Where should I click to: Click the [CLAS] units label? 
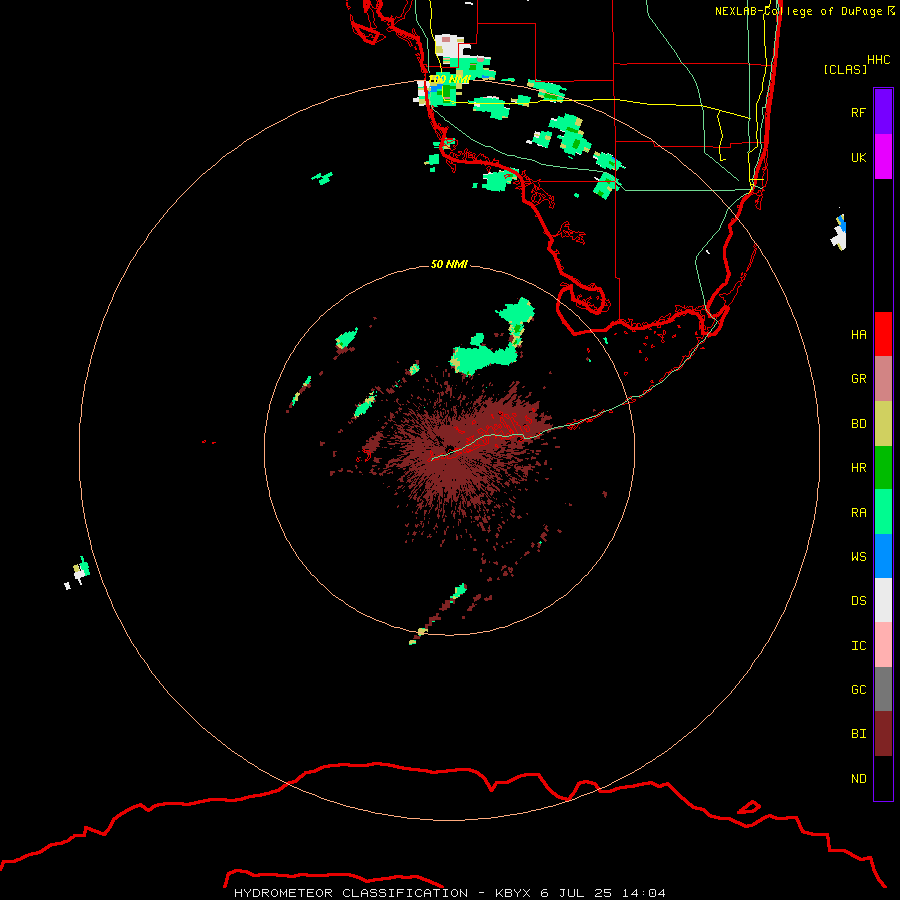tap(845, 69)
